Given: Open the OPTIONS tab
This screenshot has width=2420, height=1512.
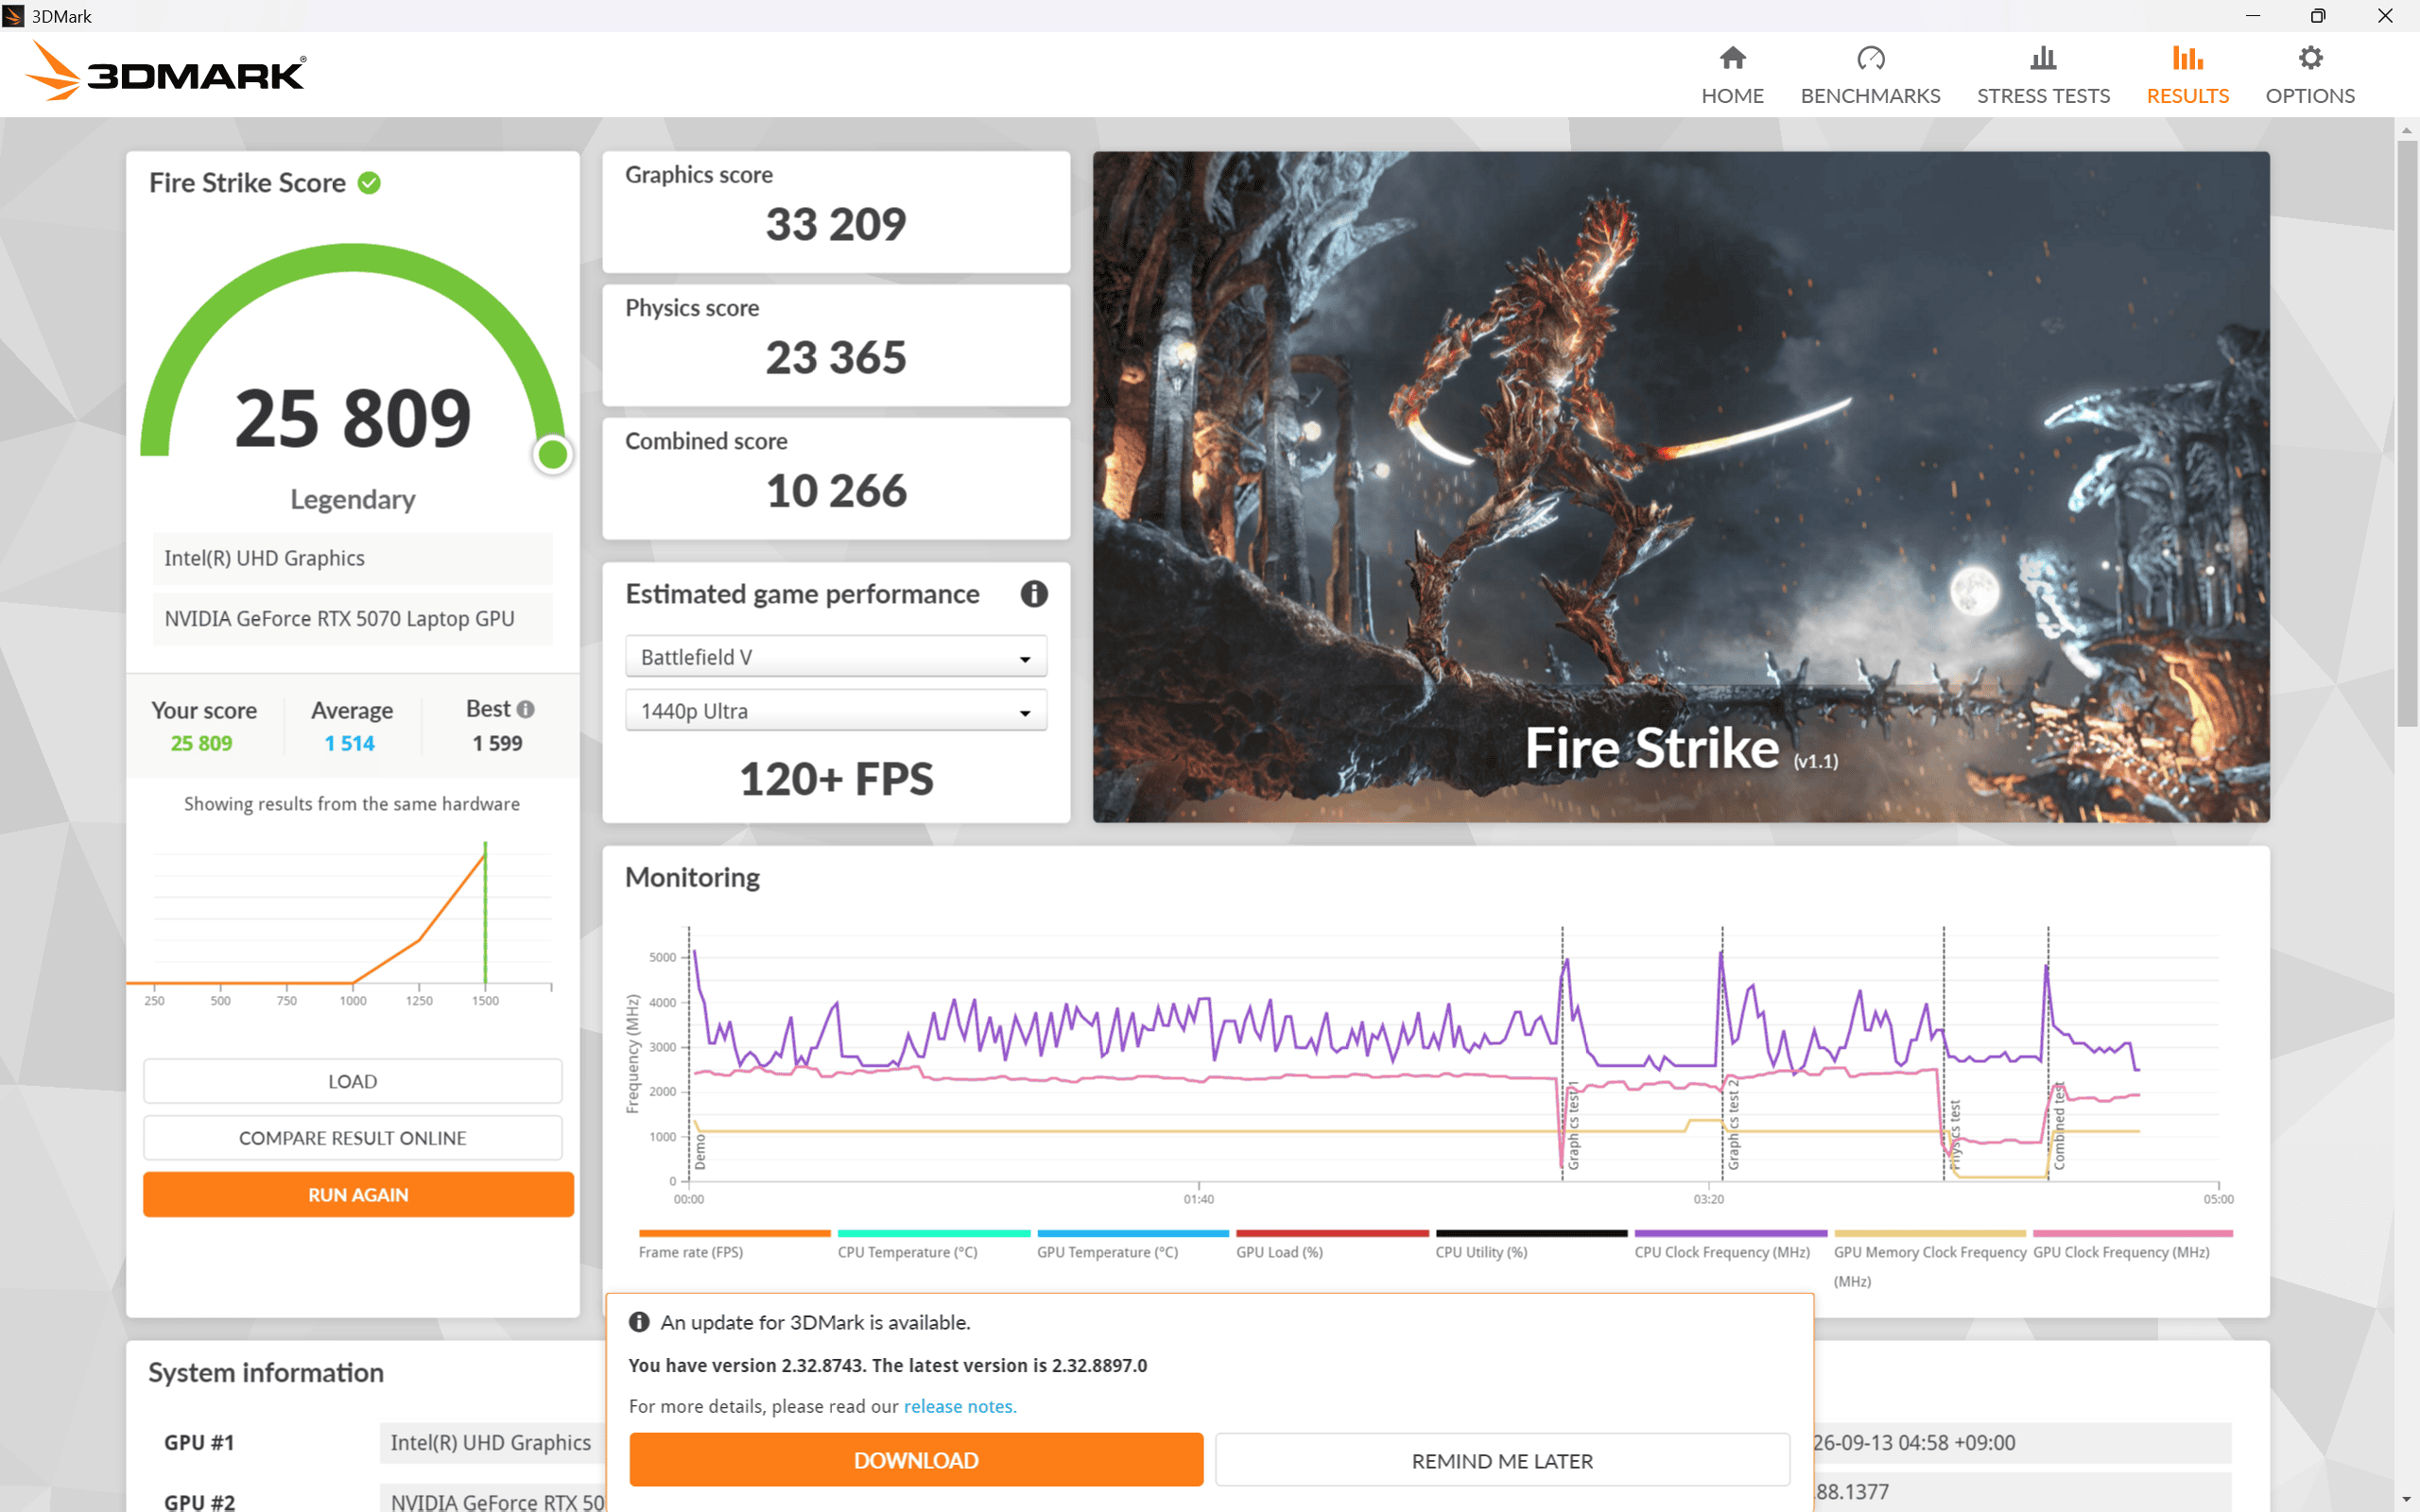Looking at the screenshot, I should tap(2310, 75).
